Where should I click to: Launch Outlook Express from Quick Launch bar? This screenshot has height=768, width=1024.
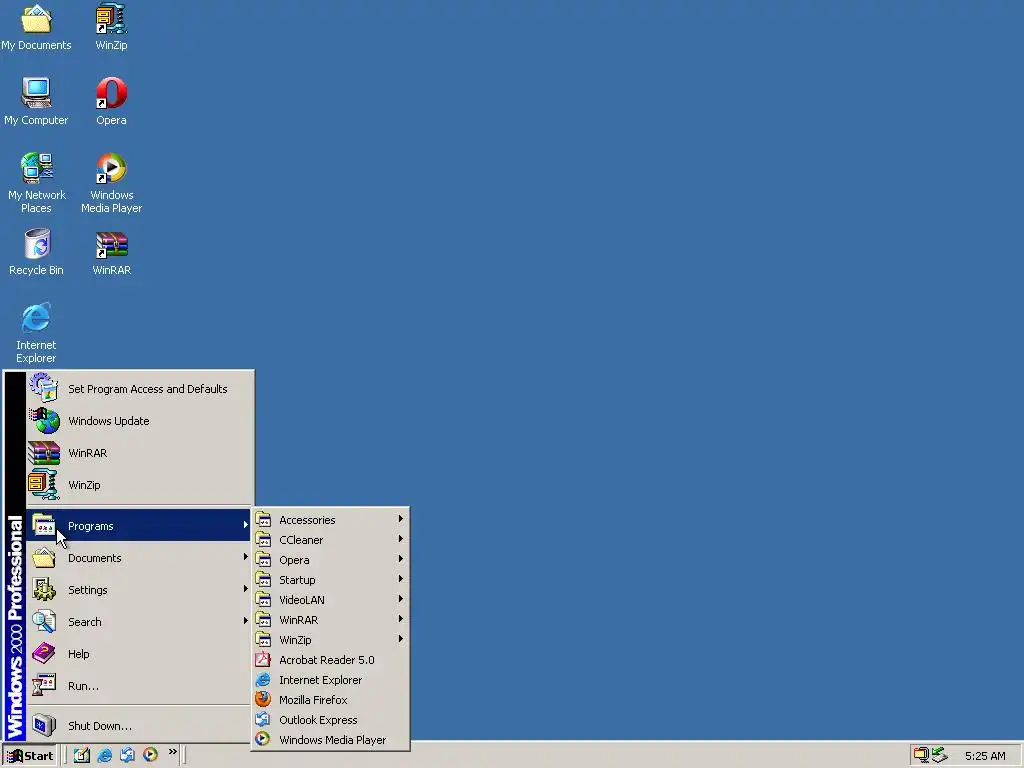pyautogui.click(x=127, y=755)
